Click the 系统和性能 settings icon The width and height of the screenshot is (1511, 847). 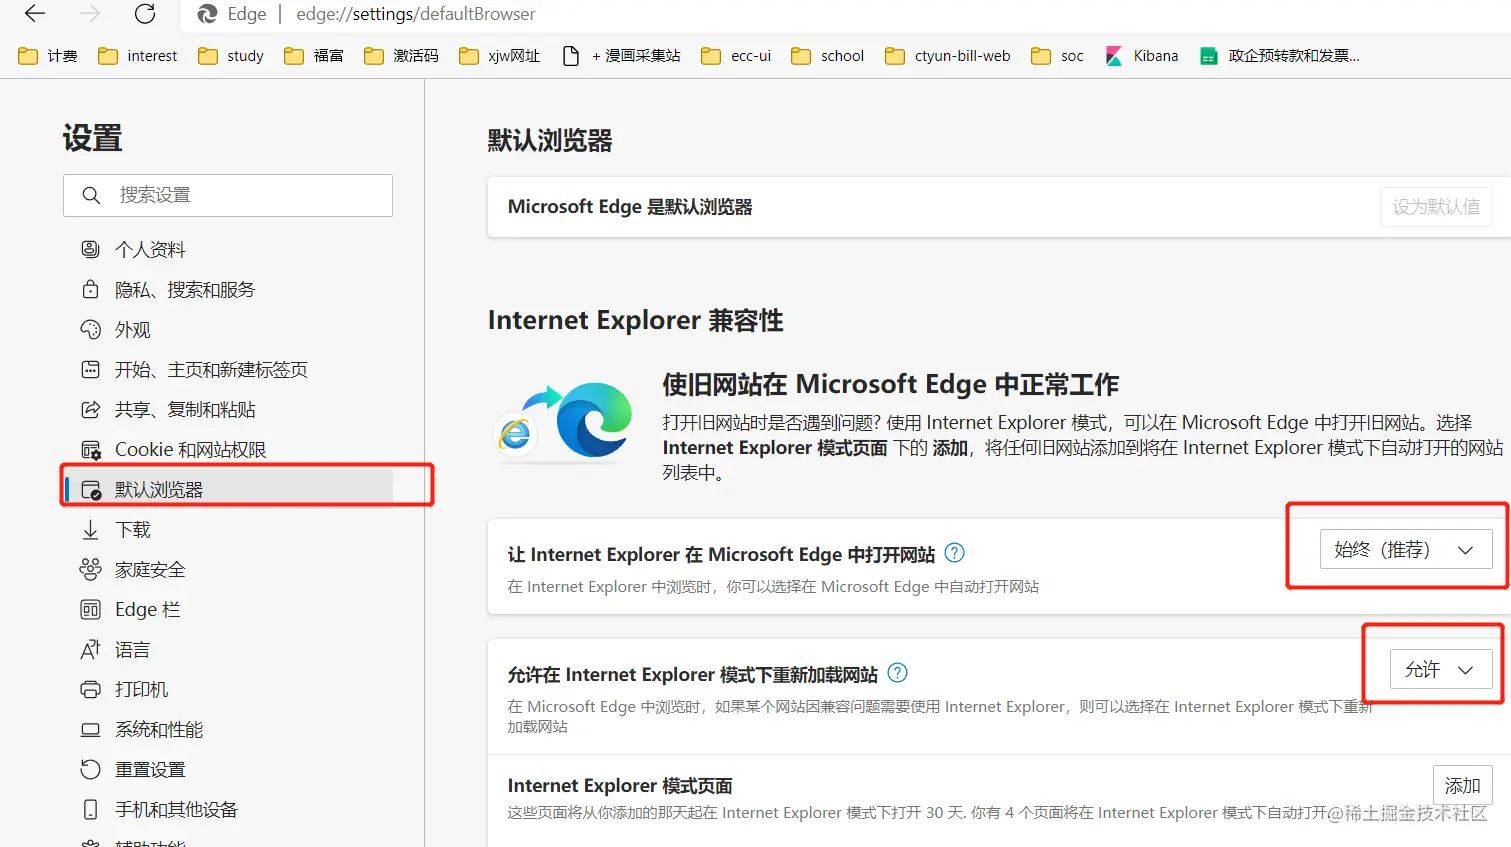pos(92,729)
